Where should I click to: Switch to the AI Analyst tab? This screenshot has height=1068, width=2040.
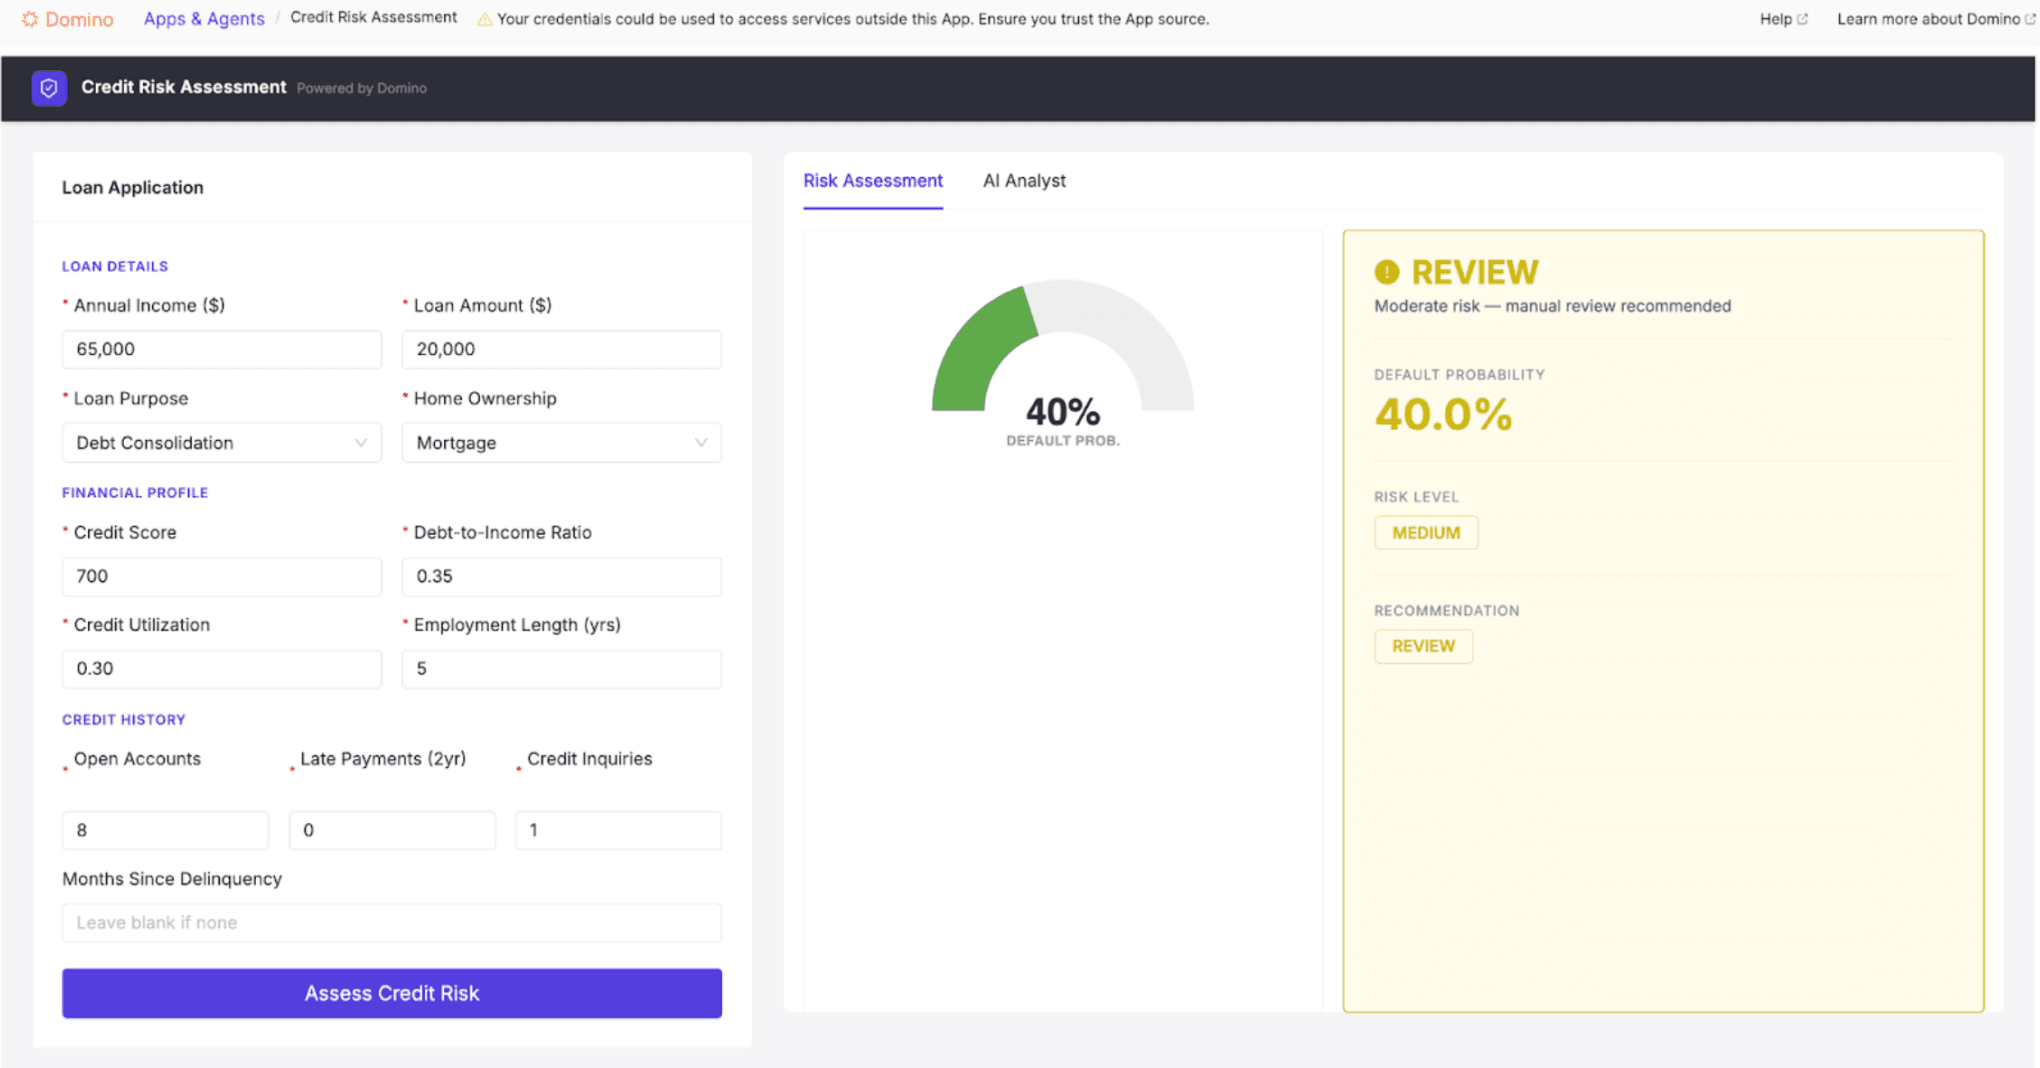[1024, 181]
